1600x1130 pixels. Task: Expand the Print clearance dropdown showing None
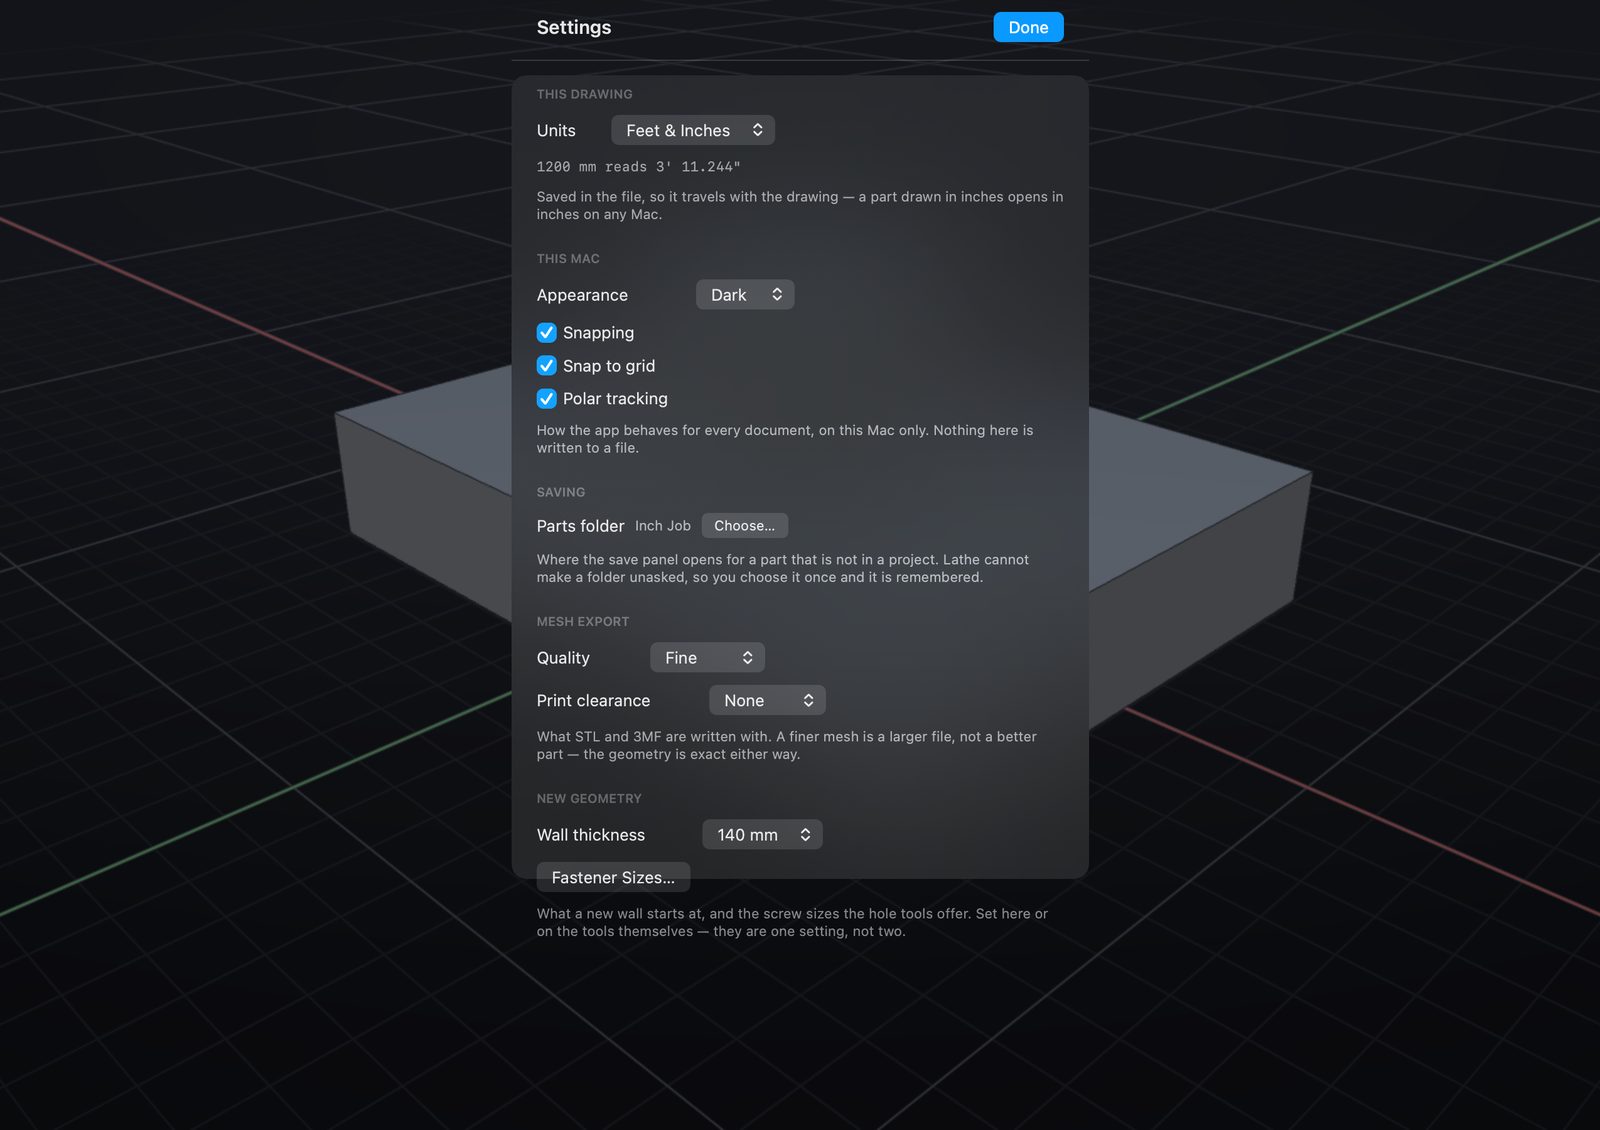[767, 701]
